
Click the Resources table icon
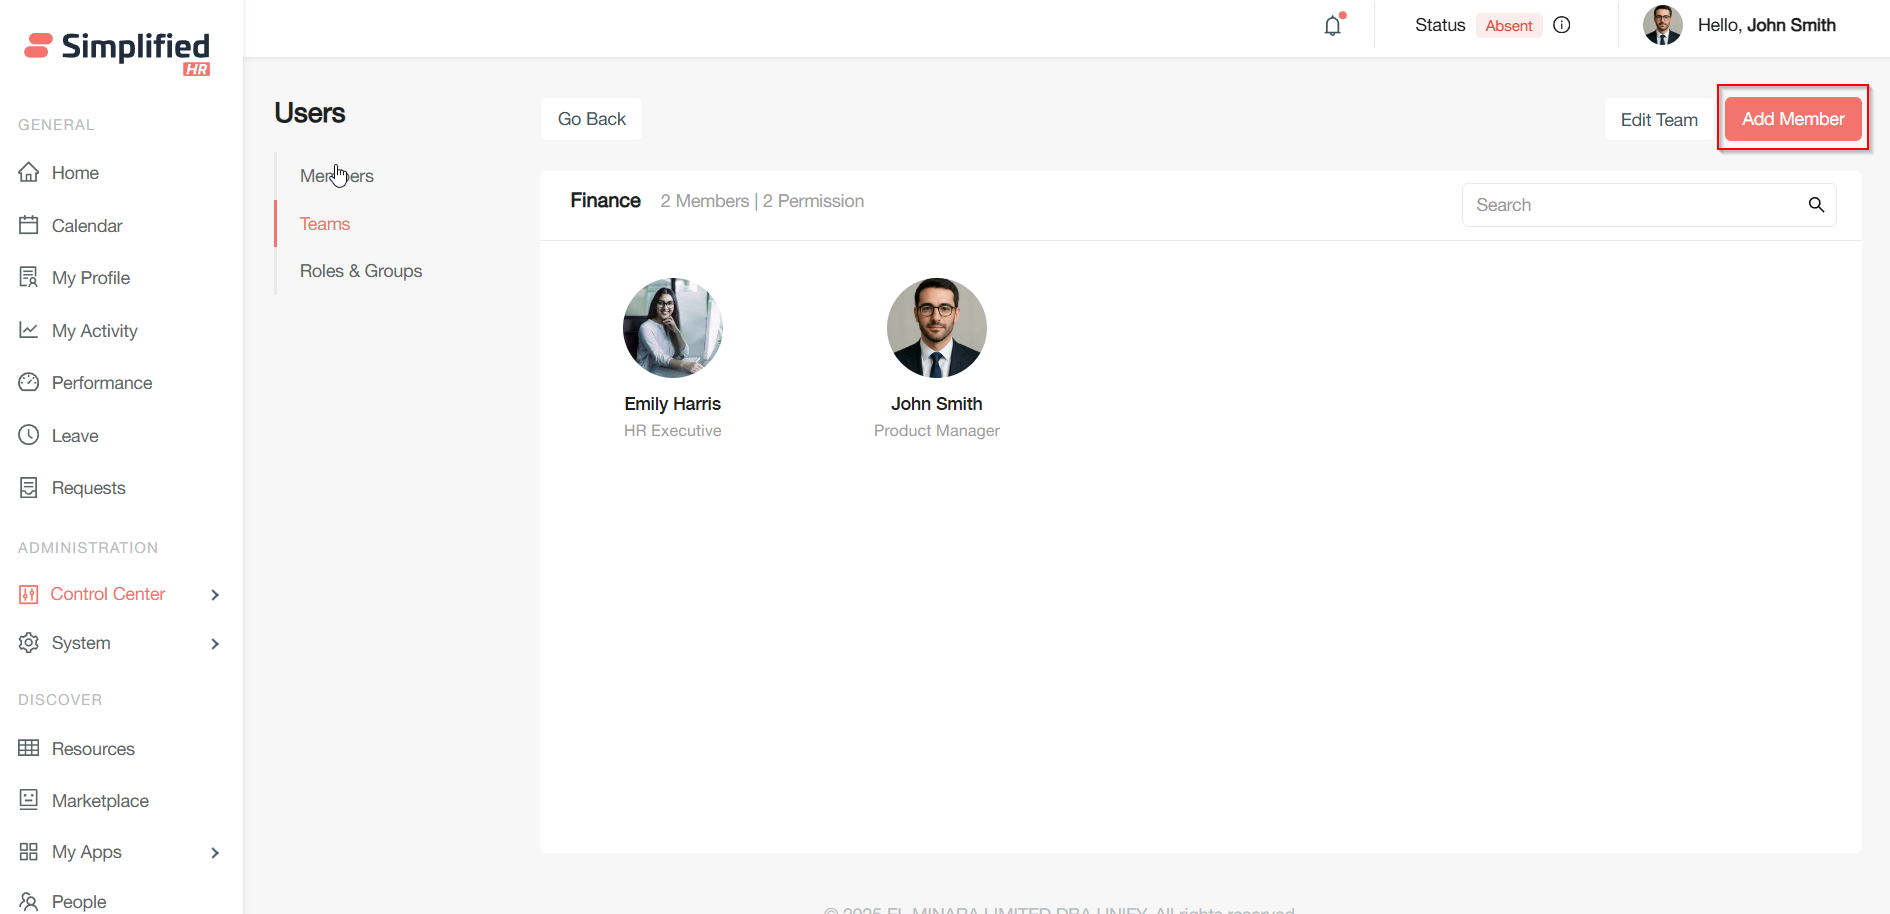[29, 748]
